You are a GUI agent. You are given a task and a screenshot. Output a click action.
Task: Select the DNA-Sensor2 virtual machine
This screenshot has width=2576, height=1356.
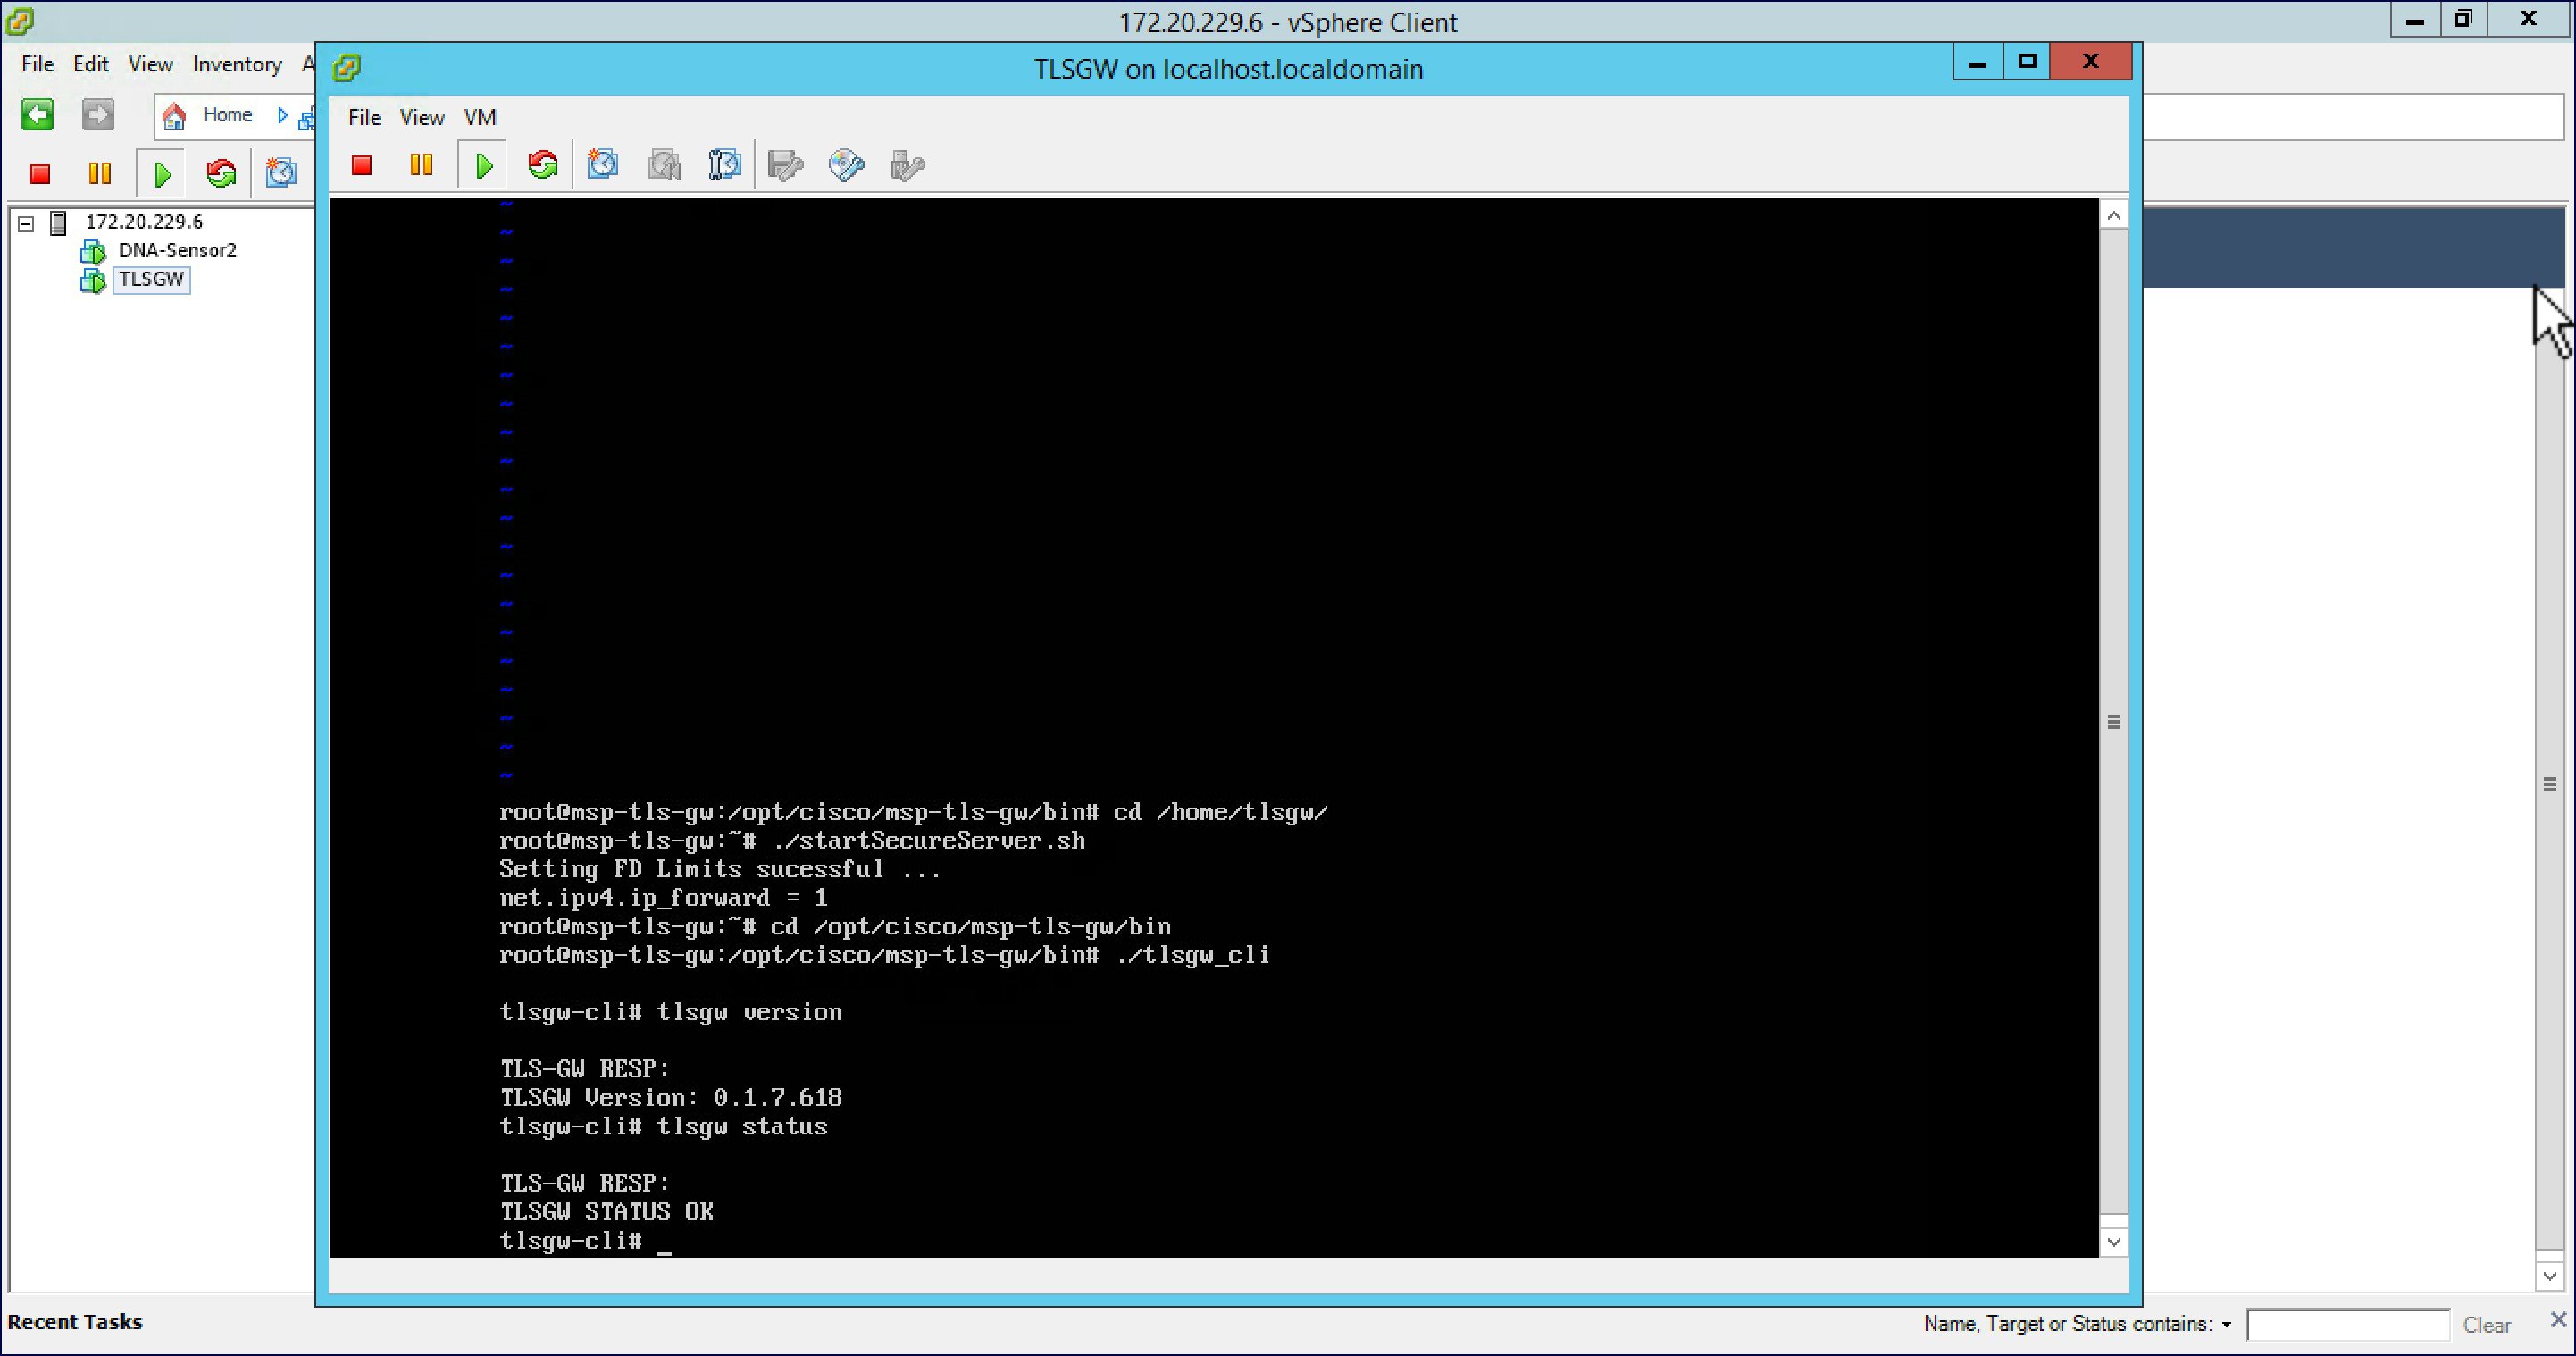pos(177,250)
